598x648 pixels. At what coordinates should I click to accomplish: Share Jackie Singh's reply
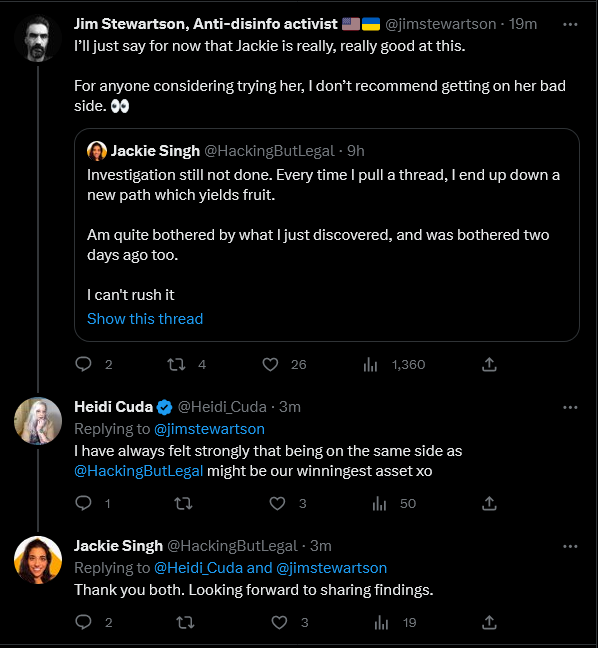click(x=489, y=622)
